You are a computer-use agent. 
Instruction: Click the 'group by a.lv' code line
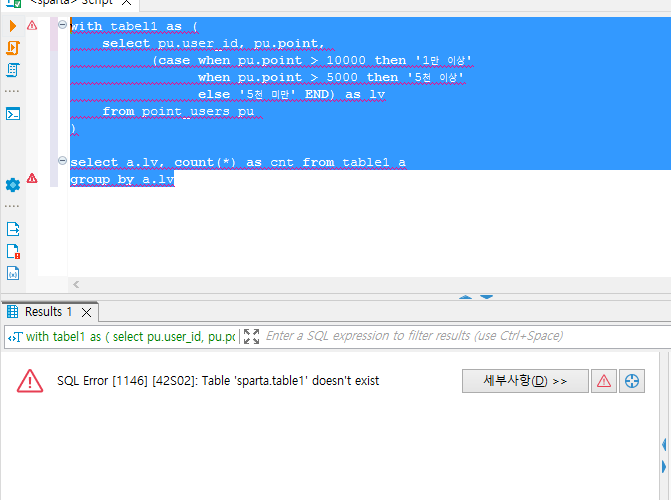click(122, 179)
